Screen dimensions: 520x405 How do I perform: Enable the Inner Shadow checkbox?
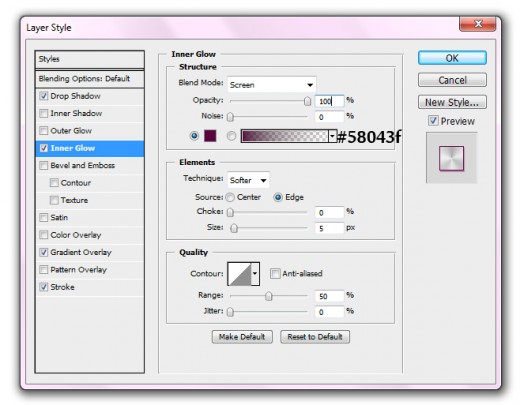click(x=44, y=113)
